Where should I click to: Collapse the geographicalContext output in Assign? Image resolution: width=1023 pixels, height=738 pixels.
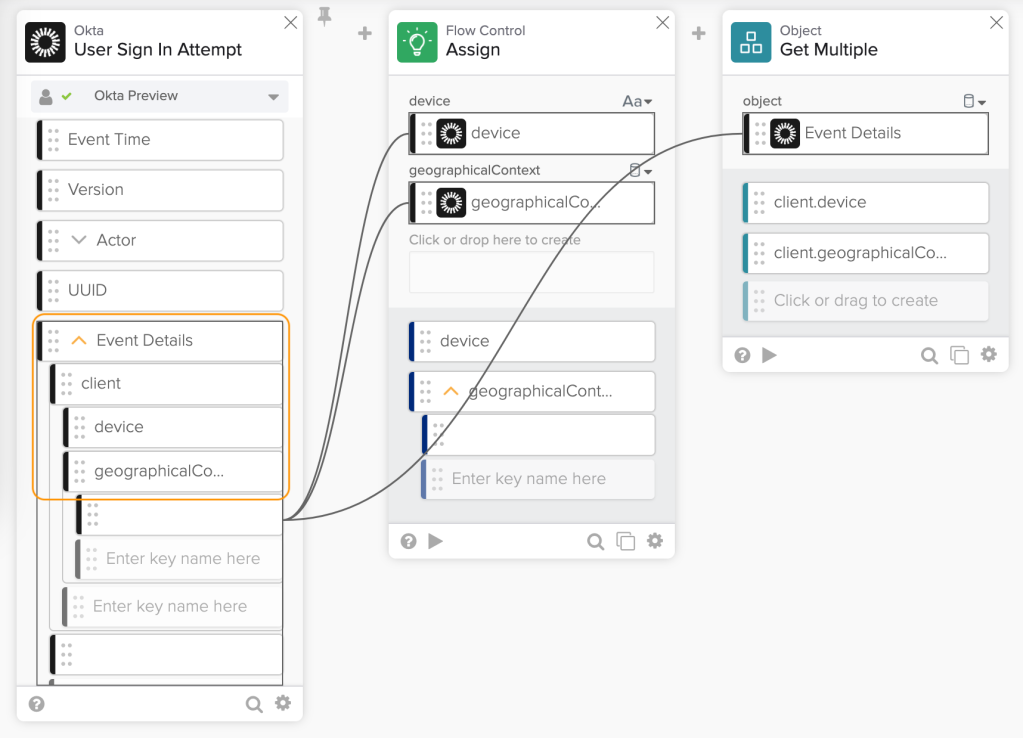point(451,391)
